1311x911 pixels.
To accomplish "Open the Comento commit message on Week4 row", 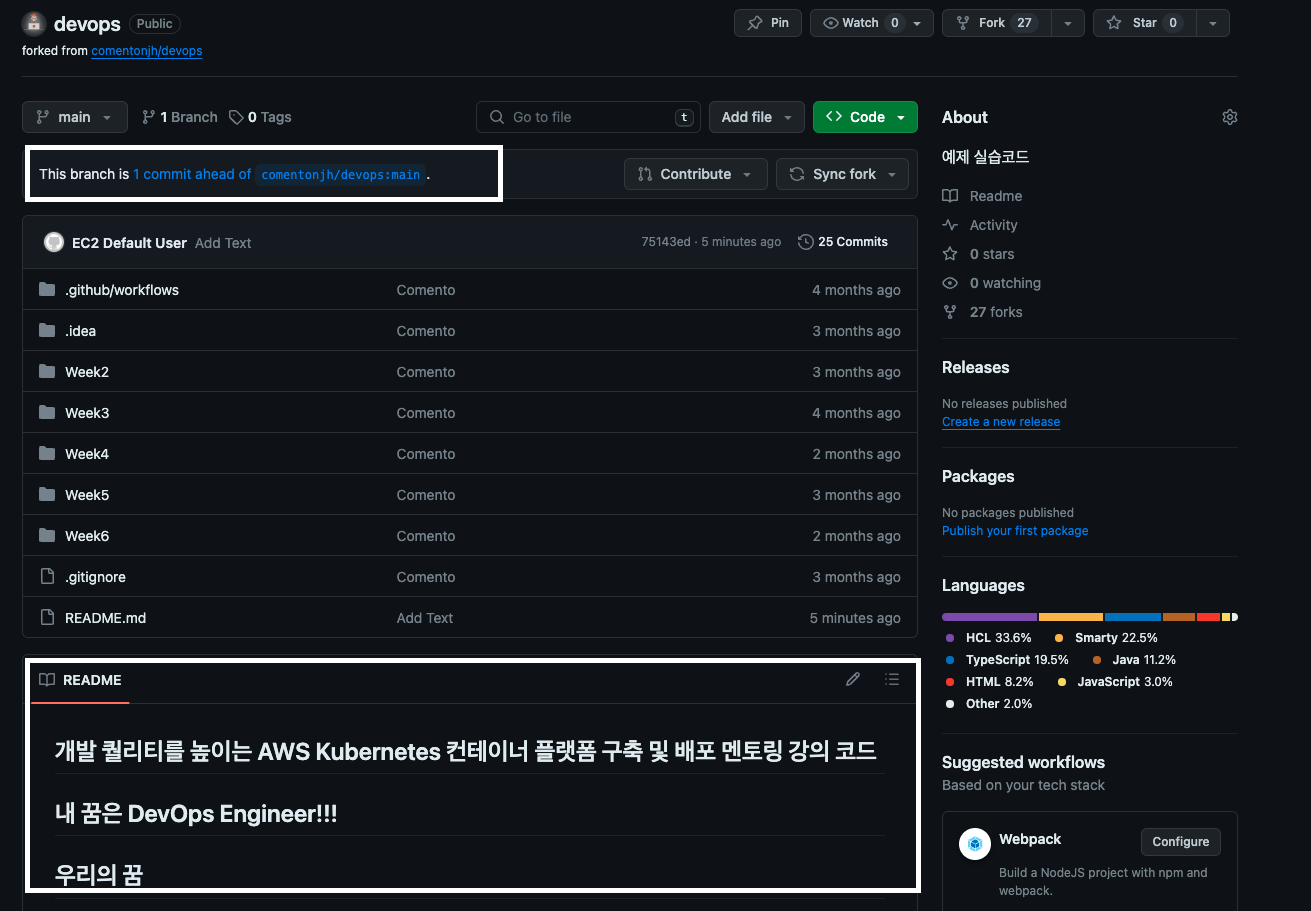I will pos(426,454).
